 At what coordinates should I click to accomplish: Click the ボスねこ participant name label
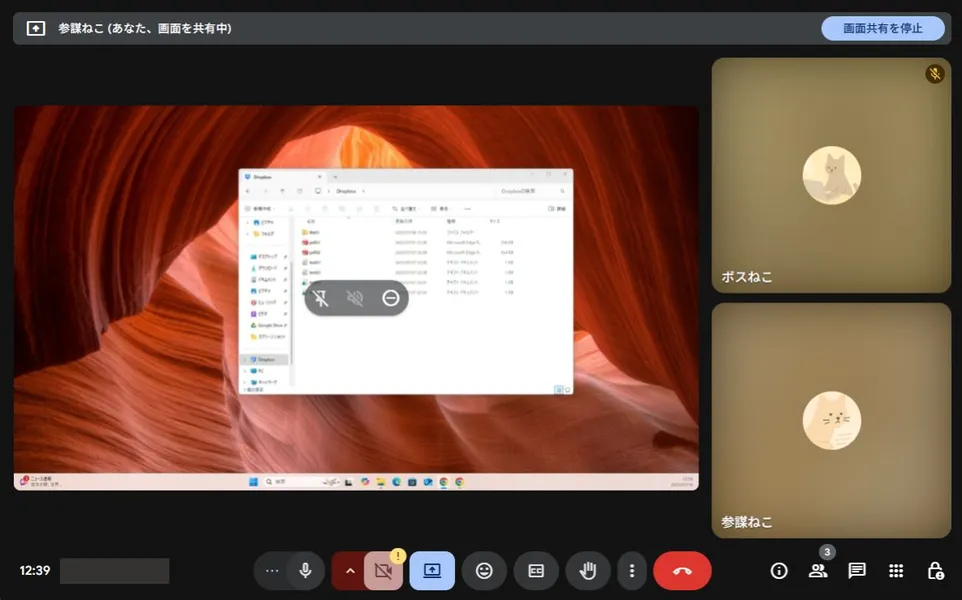746,277
